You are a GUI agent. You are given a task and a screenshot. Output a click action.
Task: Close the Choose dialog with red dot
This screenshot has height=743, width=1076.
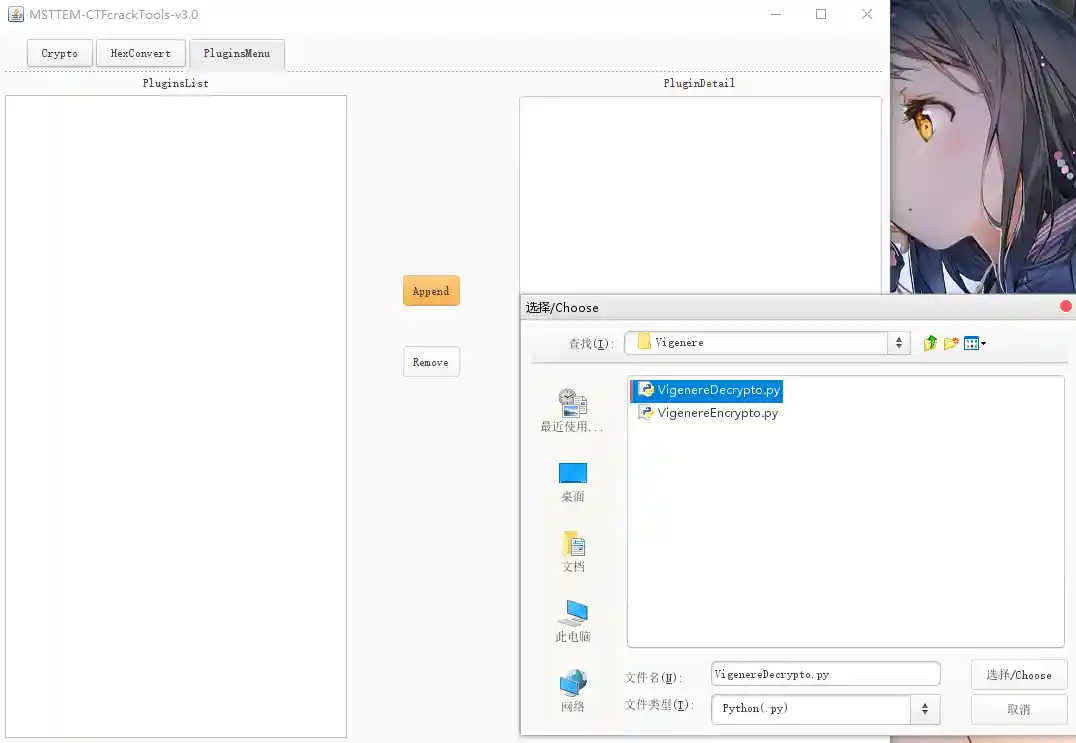[1065, 307]
